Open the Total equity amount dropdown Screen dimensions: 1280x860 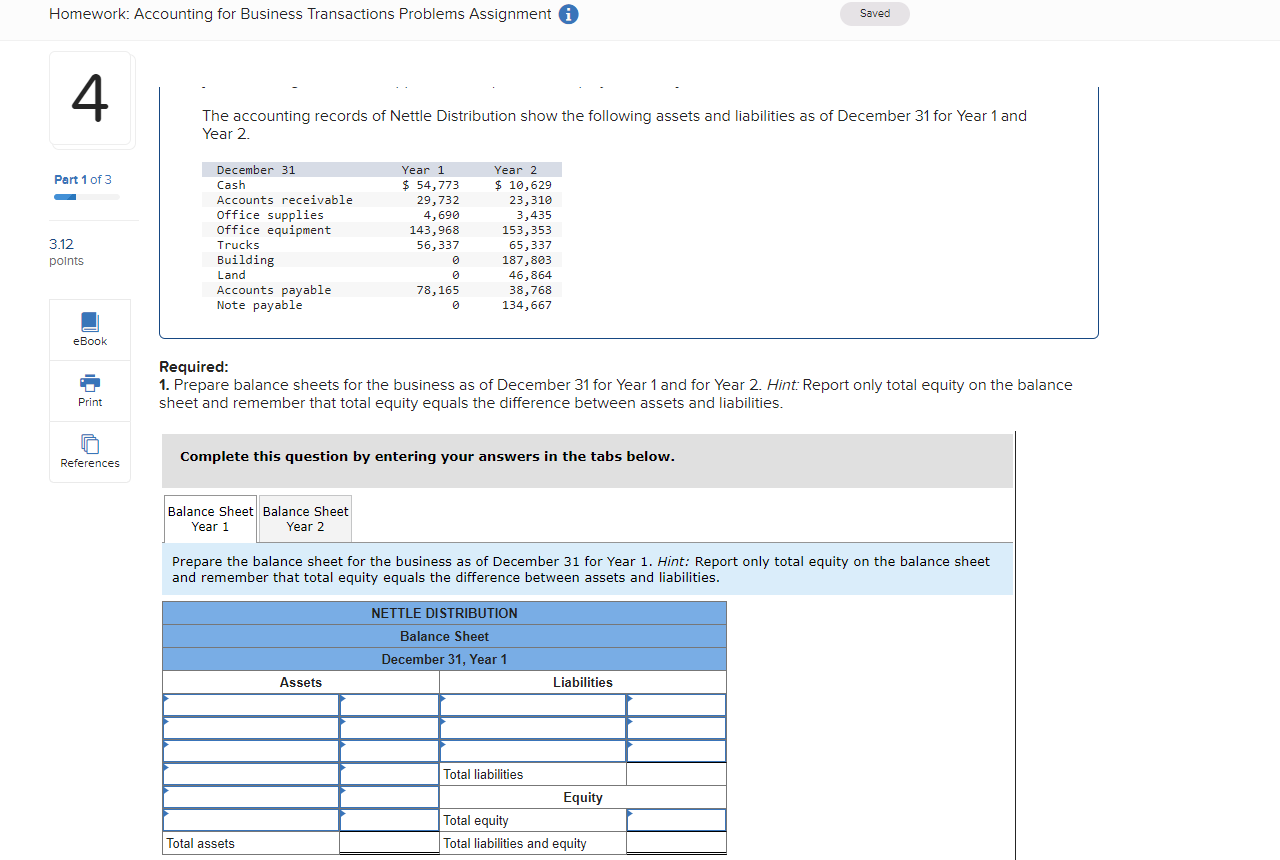(x=676, y=820)
